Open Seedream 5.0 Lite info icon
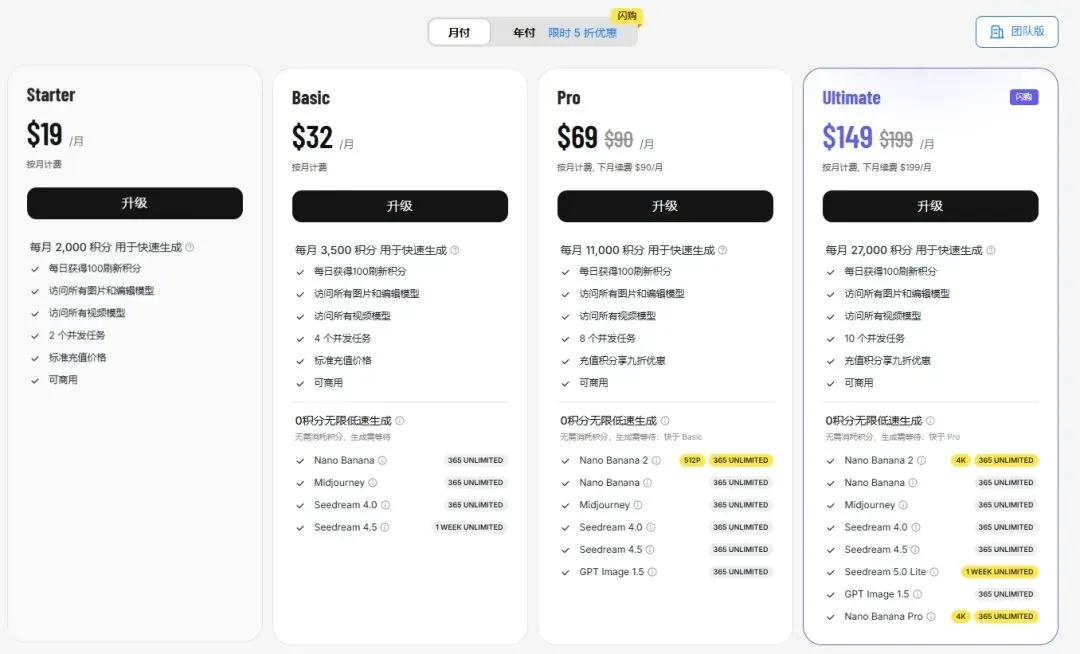This screenshot has width=1080, height=654. tap(934, 572)
